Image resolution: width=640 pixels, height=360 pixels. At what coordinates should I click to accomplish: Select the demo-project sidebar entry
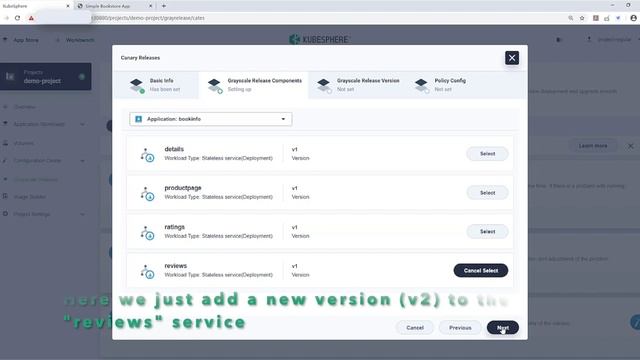pos(46,76)
